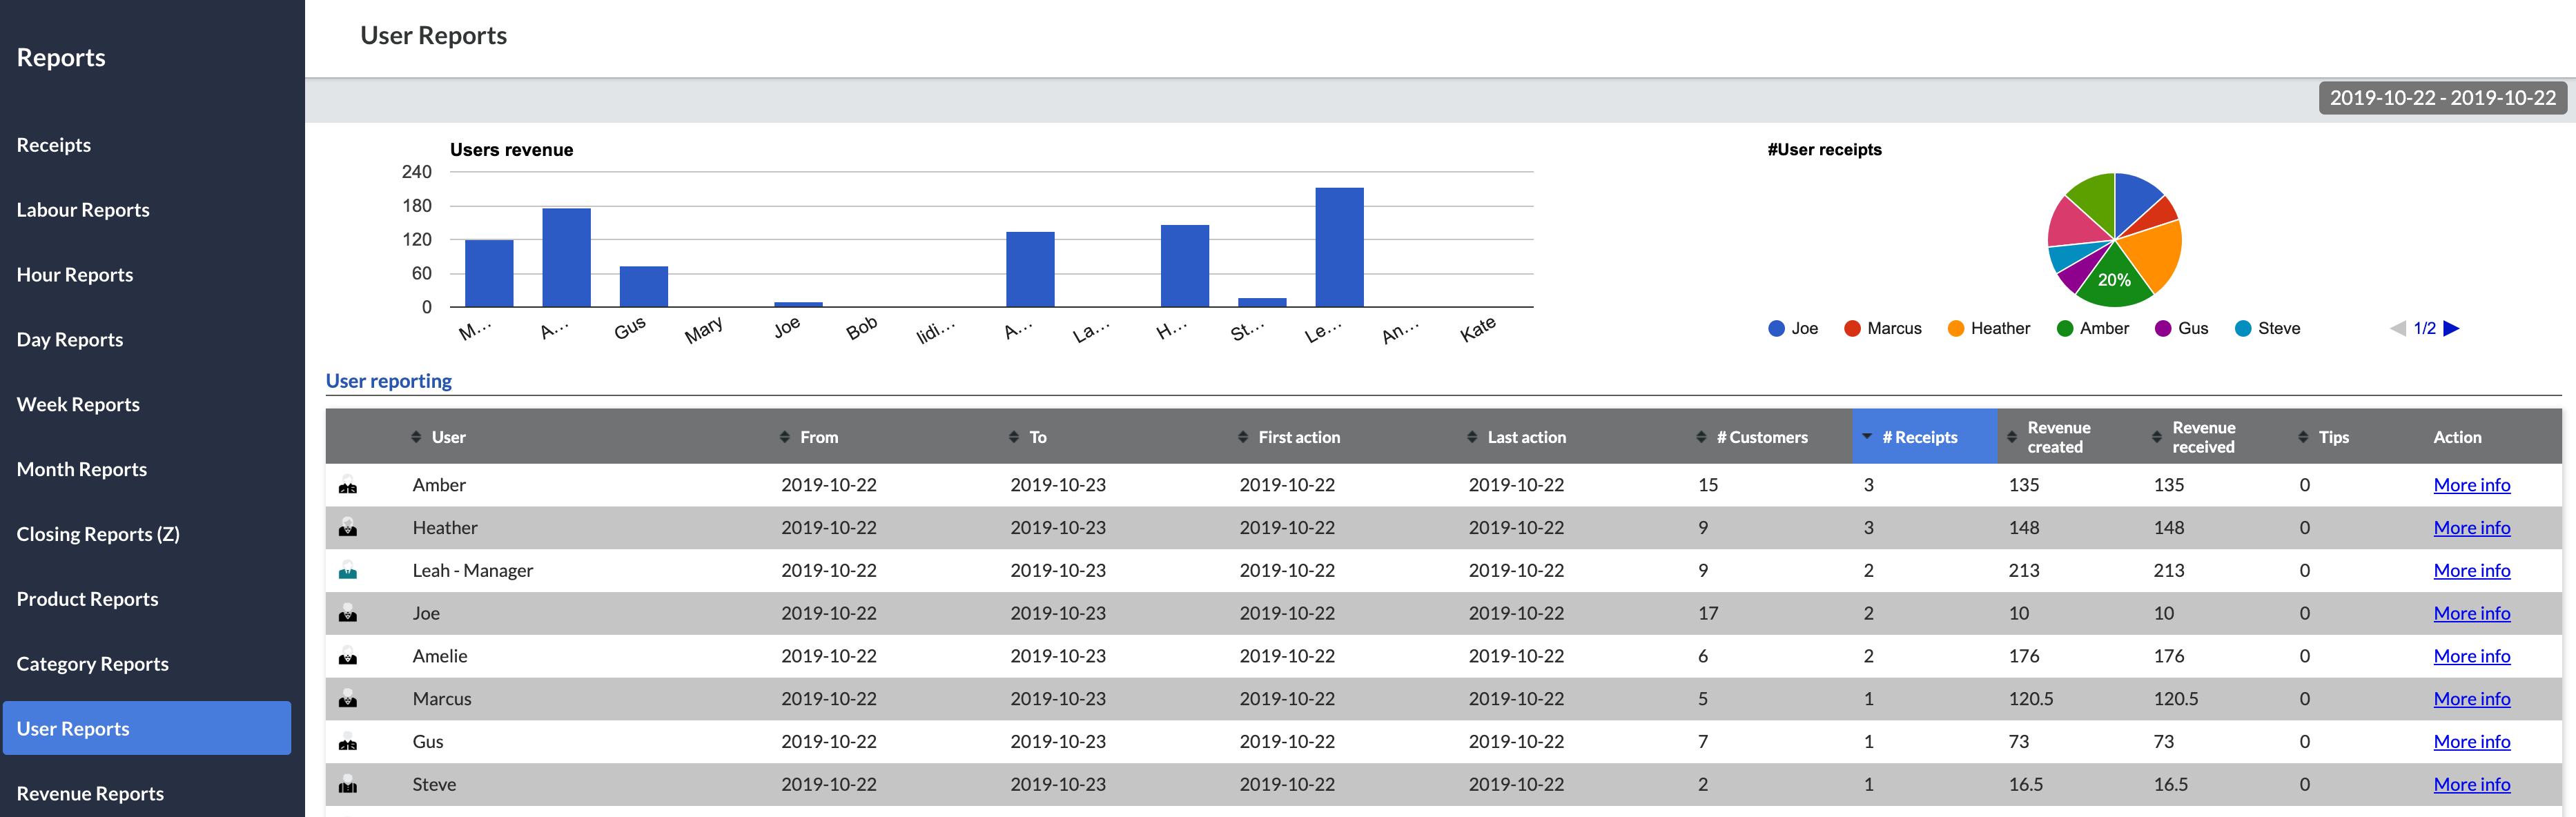Open Month Reports in sidebar

[82, 469]
